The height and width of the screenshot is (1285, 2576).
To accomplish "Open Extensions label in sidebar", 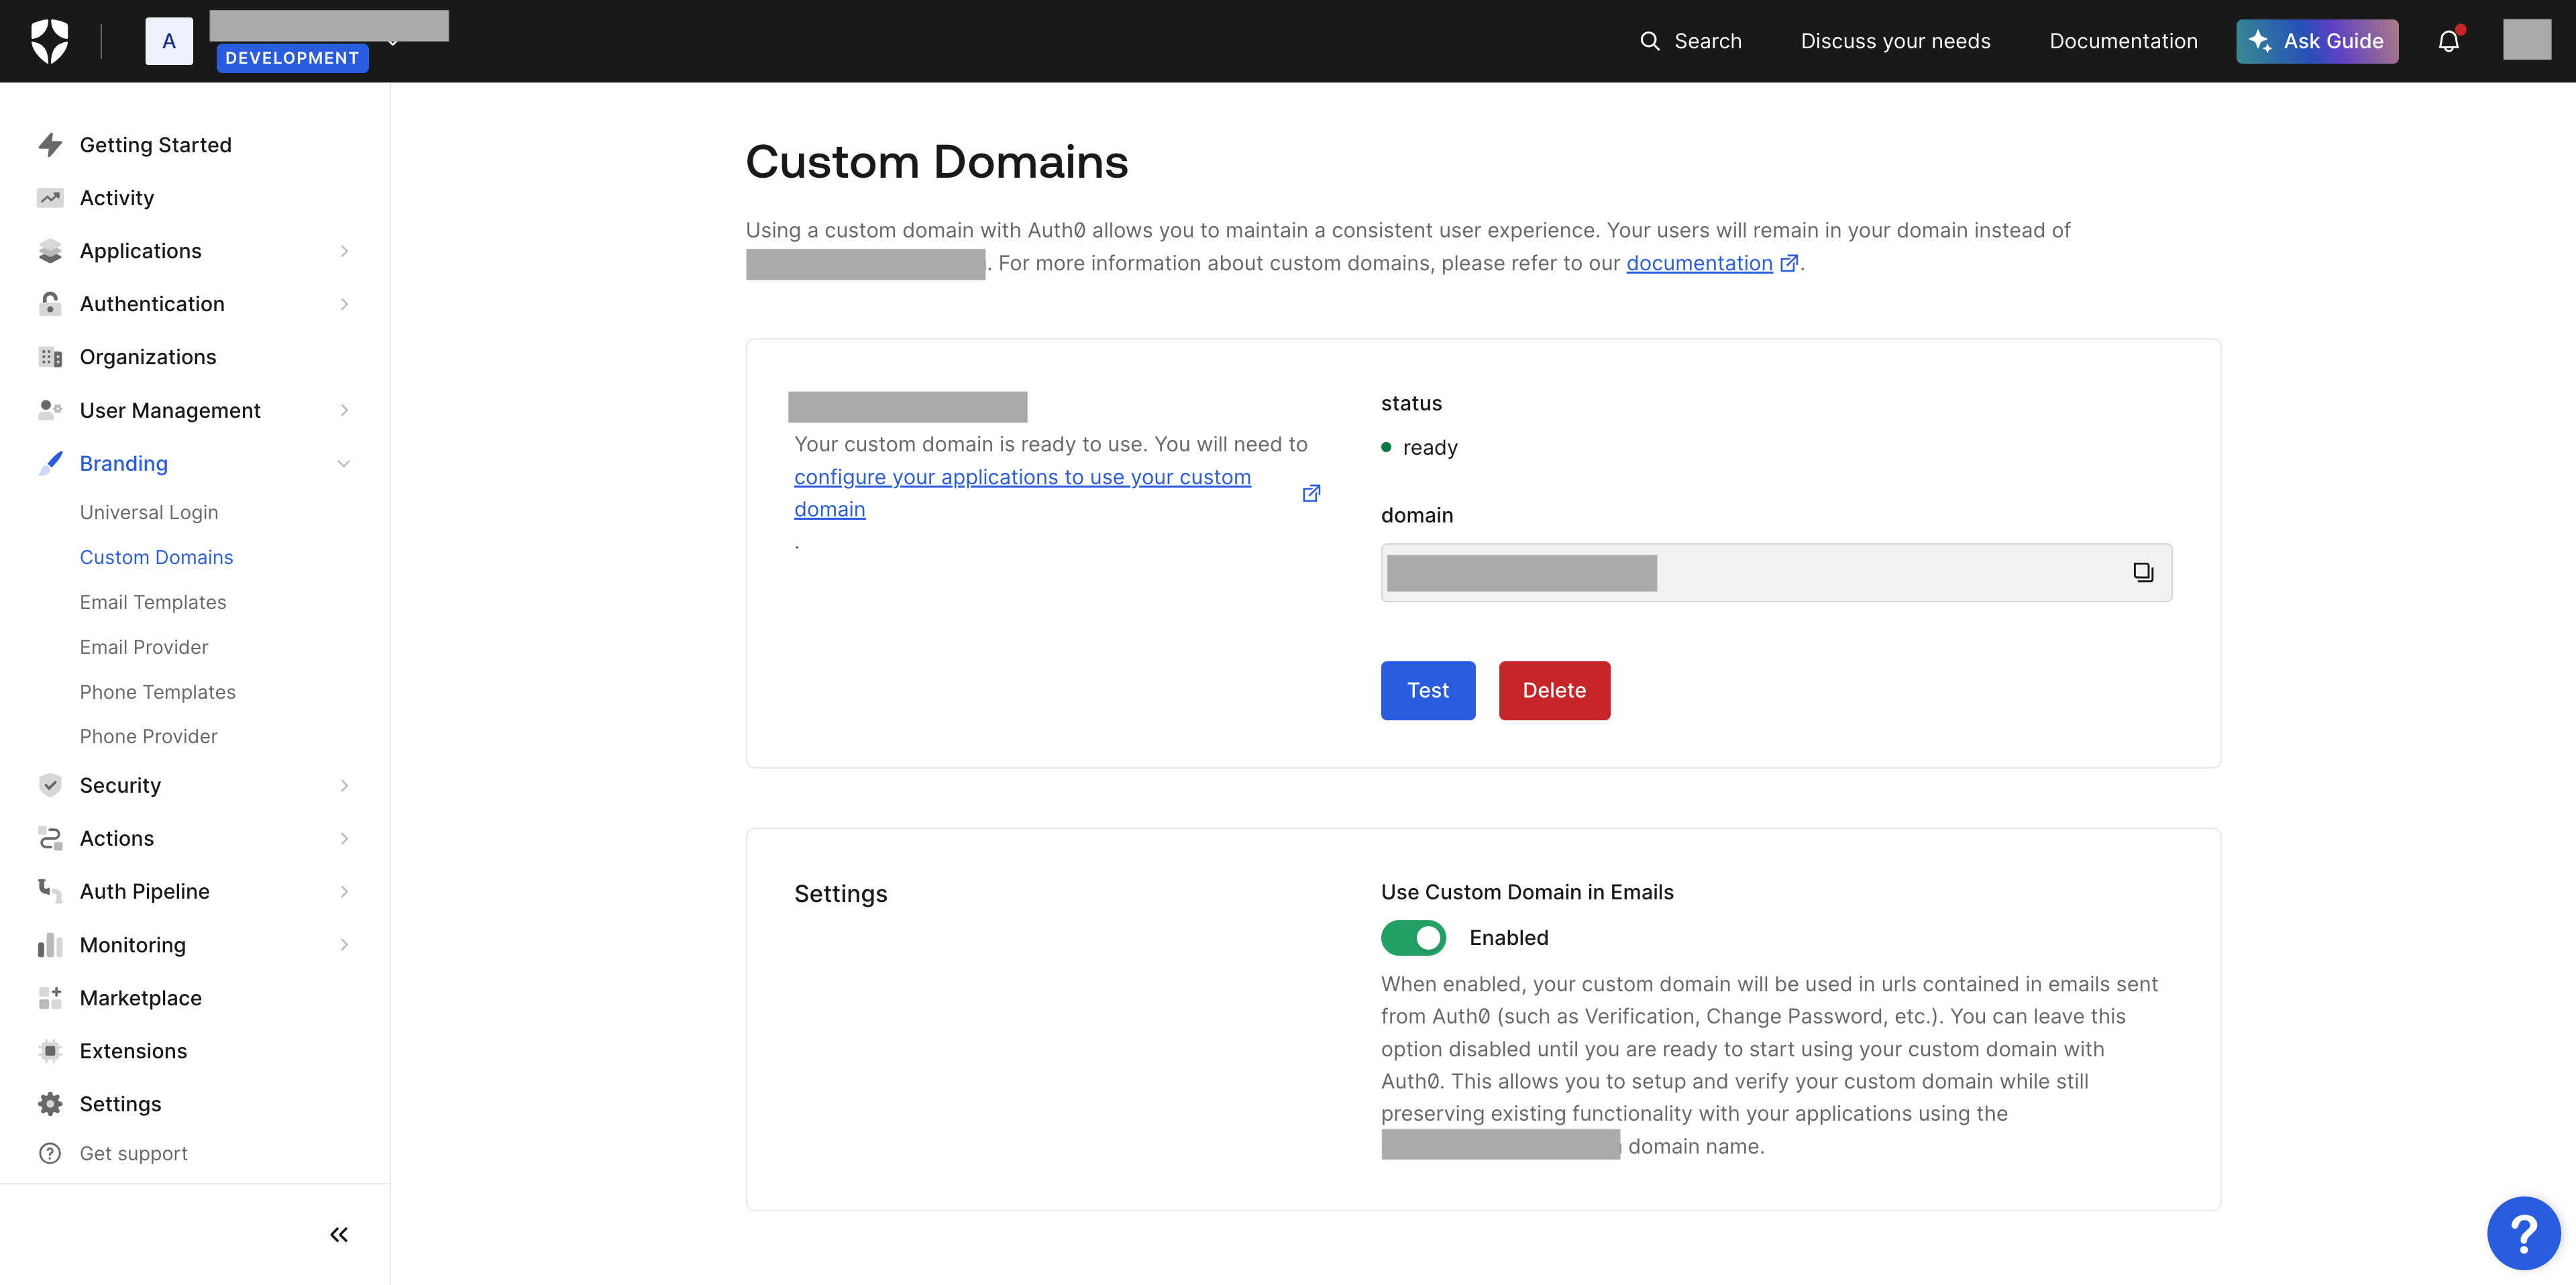I will pyautogui.click(x=133, y=1050).
